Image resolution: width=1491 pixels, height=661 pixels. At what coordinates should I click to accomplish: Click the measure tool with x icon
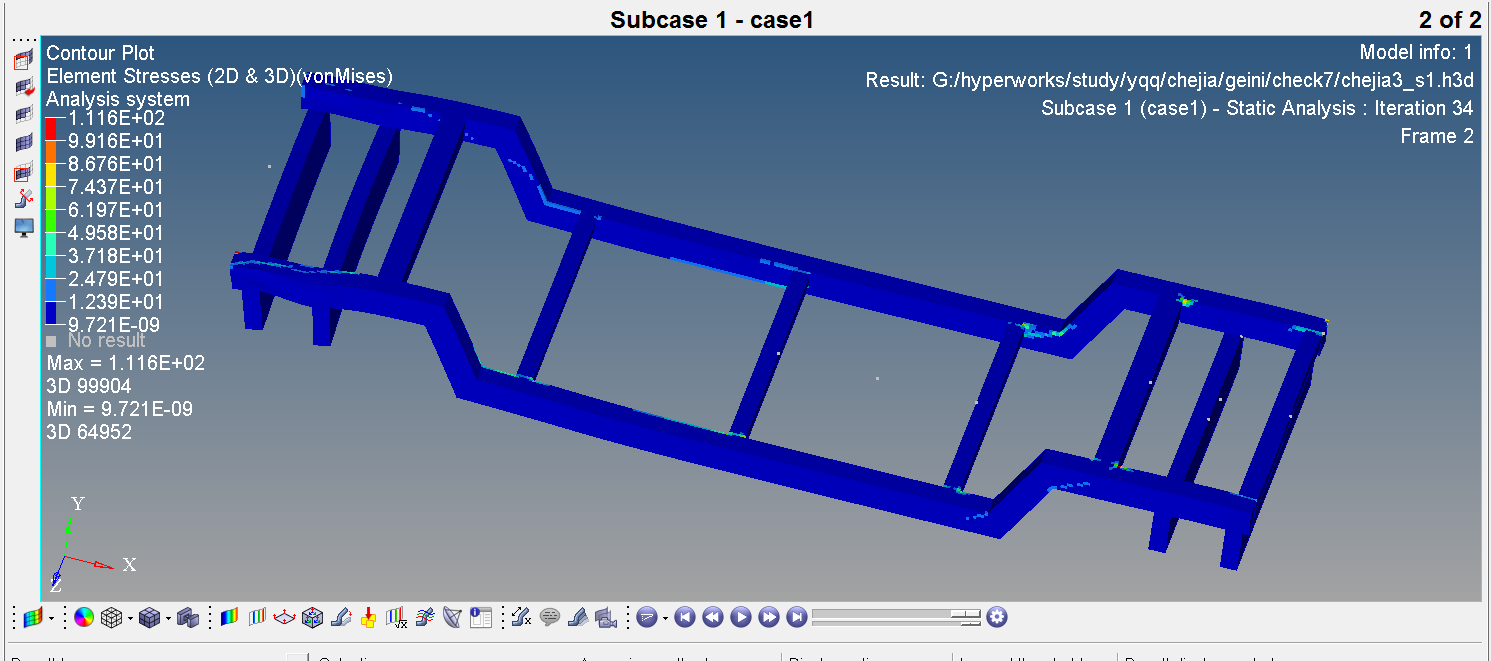521,618
